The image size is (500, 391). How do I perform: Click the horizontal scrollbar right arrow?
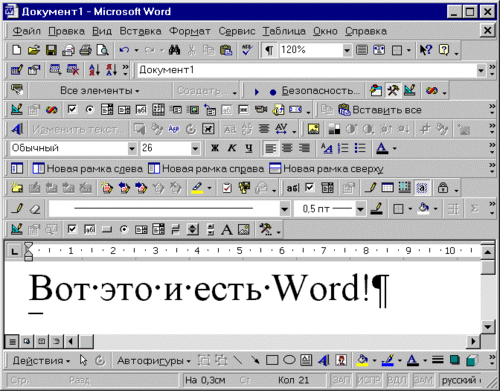click(x=474, y=341)
